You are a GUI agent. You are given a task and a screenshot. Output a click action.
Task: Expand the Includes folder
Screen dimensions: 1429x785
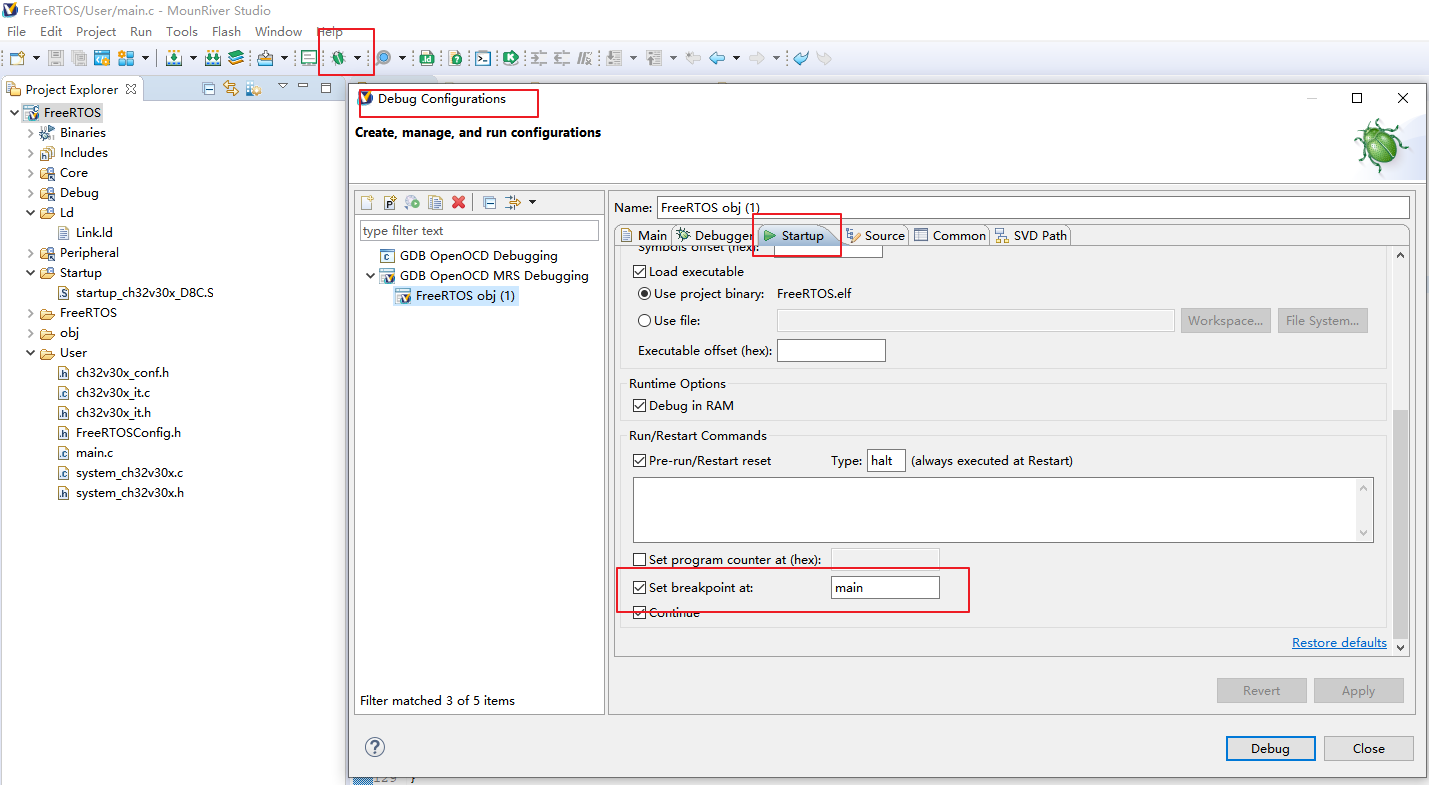point(30,153)
